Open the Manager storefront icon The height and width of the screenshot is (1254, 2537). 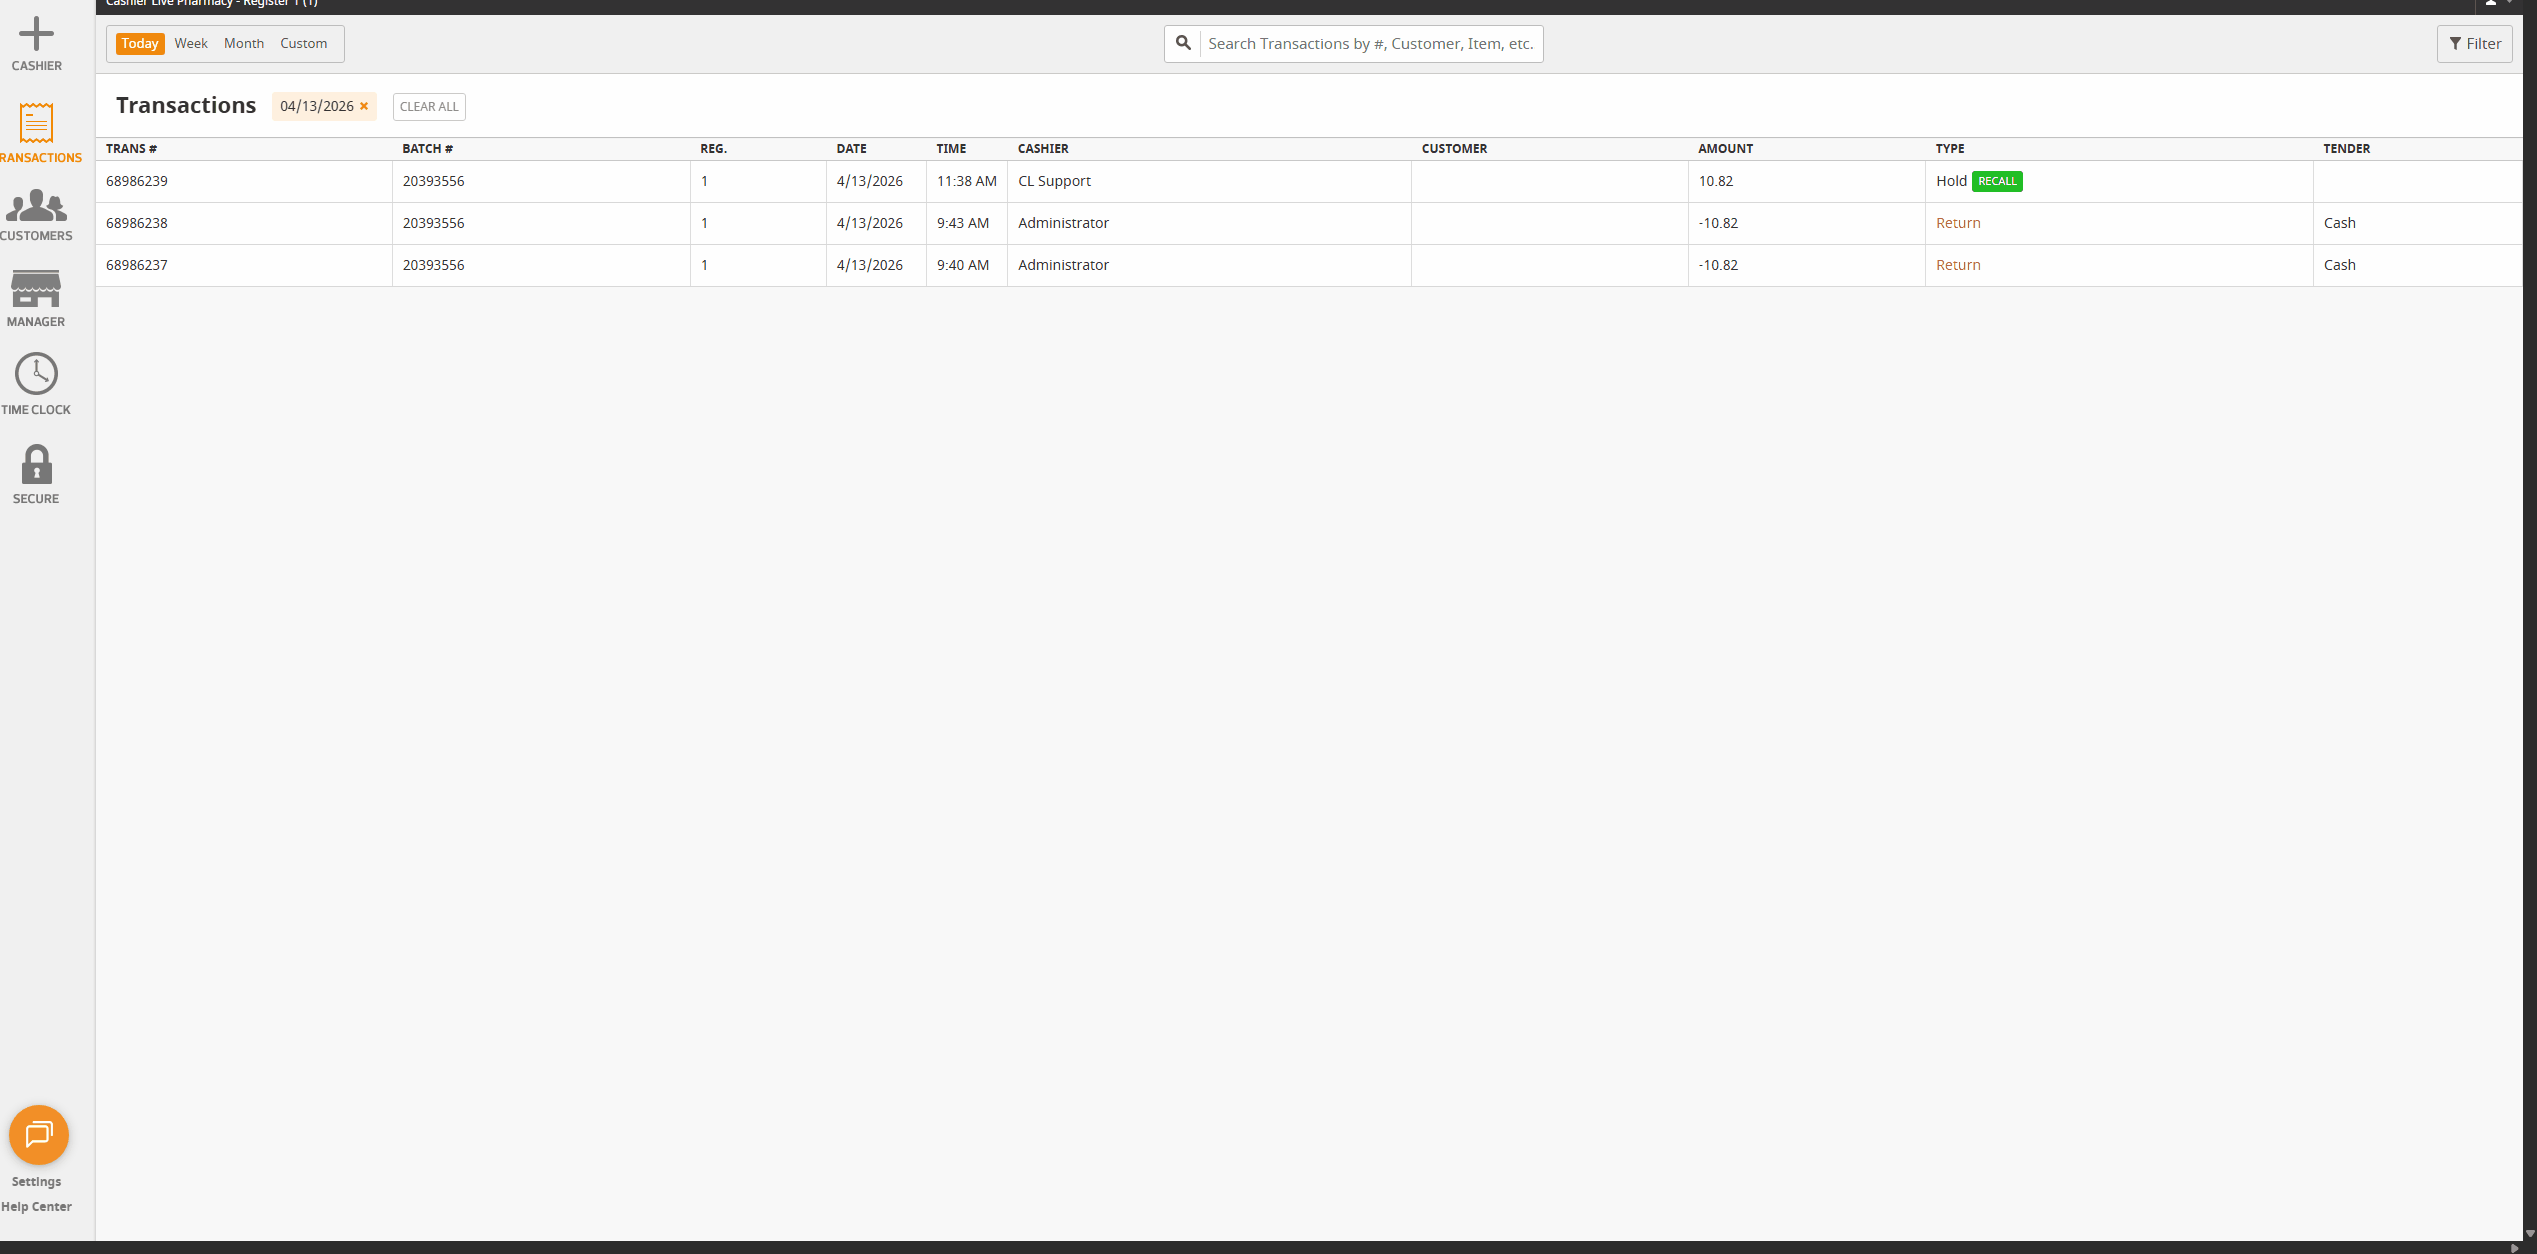tap(36, 289)
